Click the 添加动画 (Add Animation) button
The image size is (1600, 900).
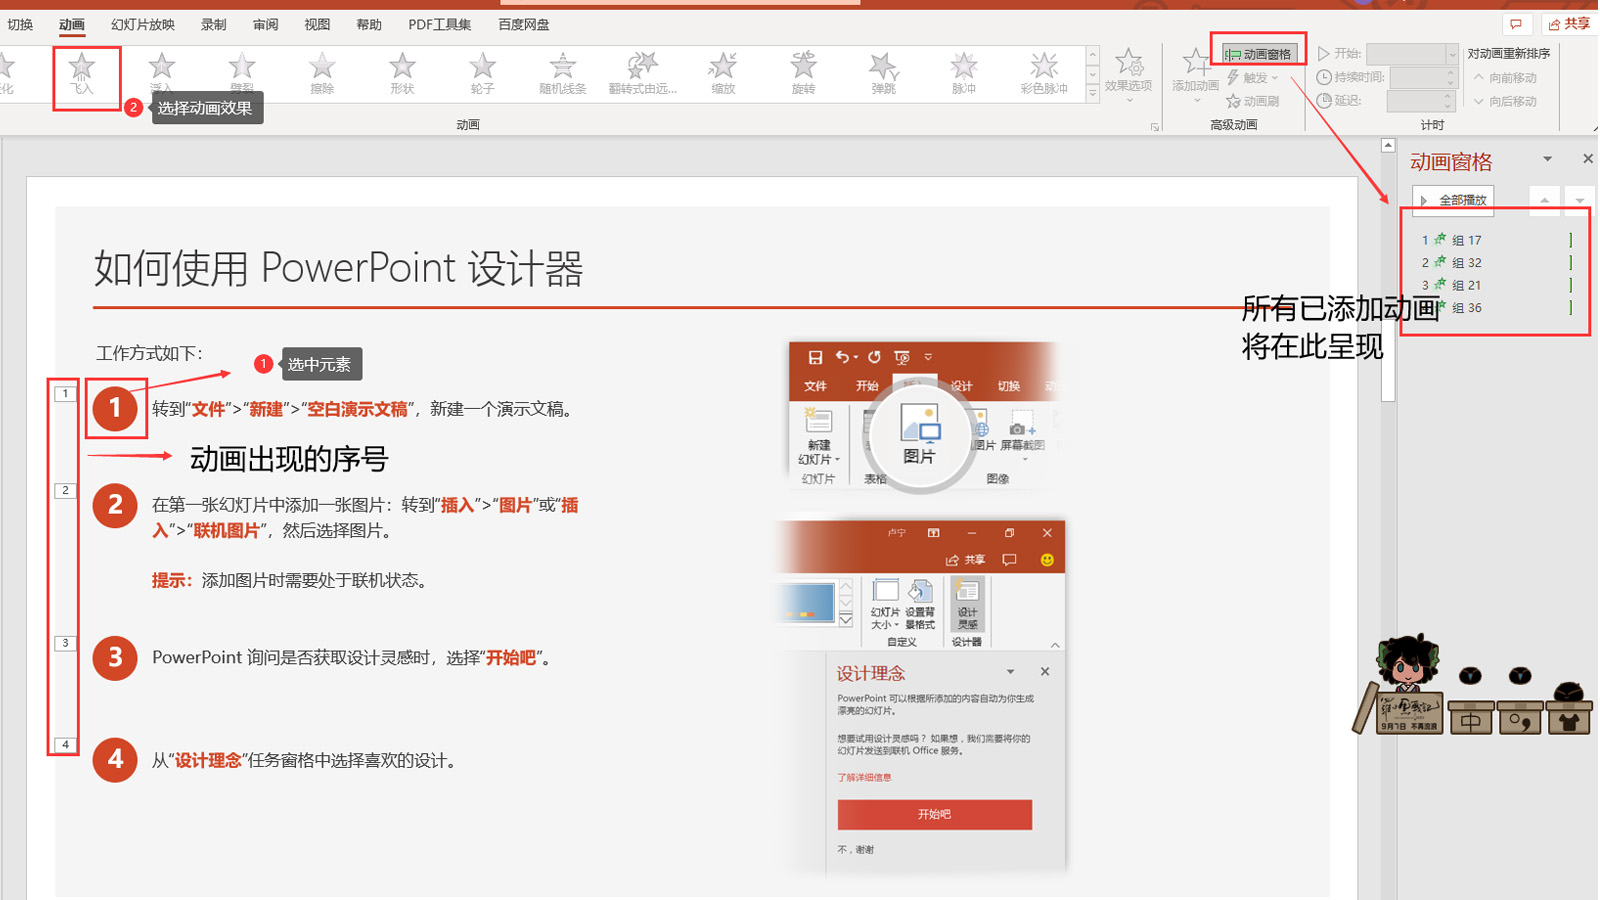(x=1195, y=72)
